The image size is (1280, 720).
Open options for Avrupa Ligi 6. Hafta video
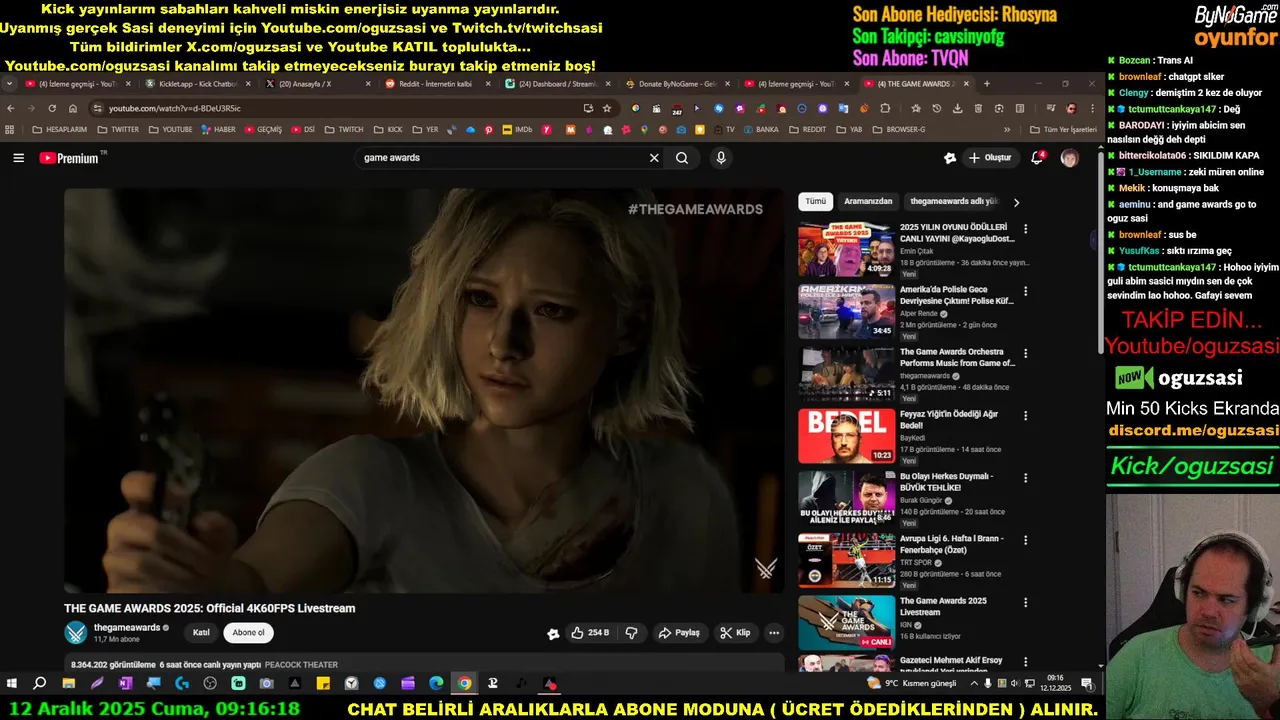coord(1025,540)
